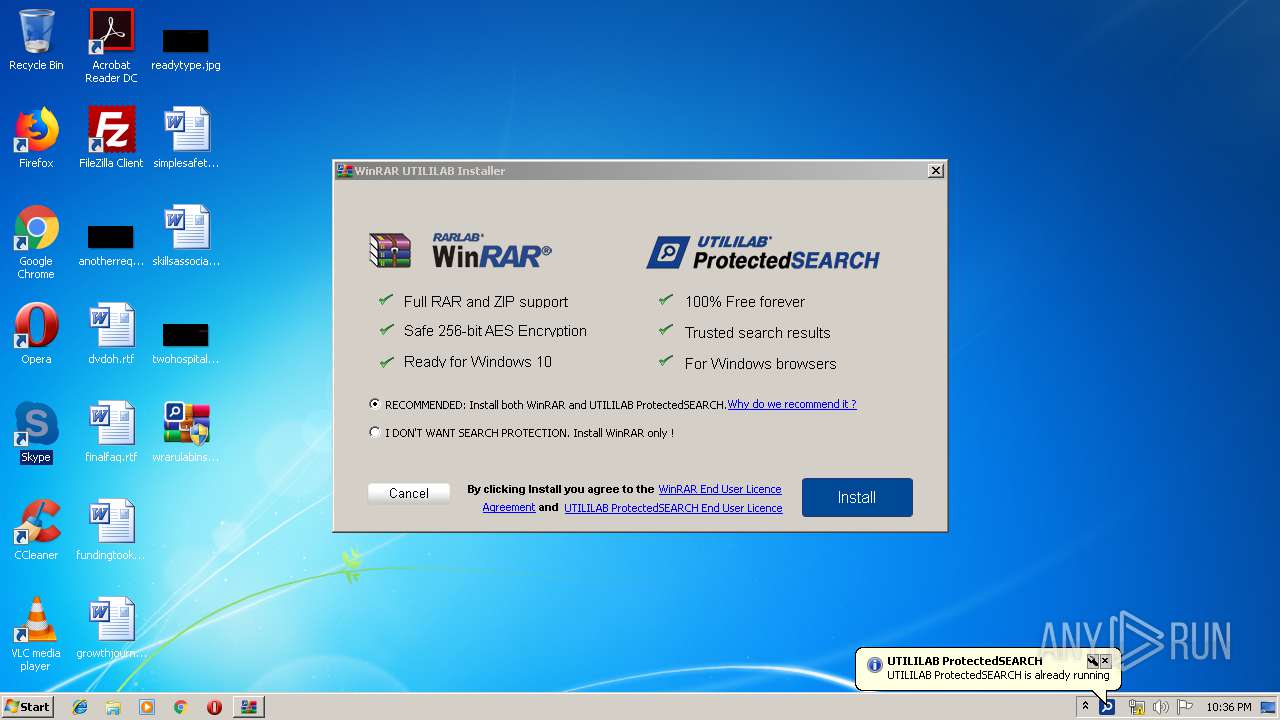Open the Skype desktop shortcut
This screenshot has height=720, width=1280.
click(36, 432)
